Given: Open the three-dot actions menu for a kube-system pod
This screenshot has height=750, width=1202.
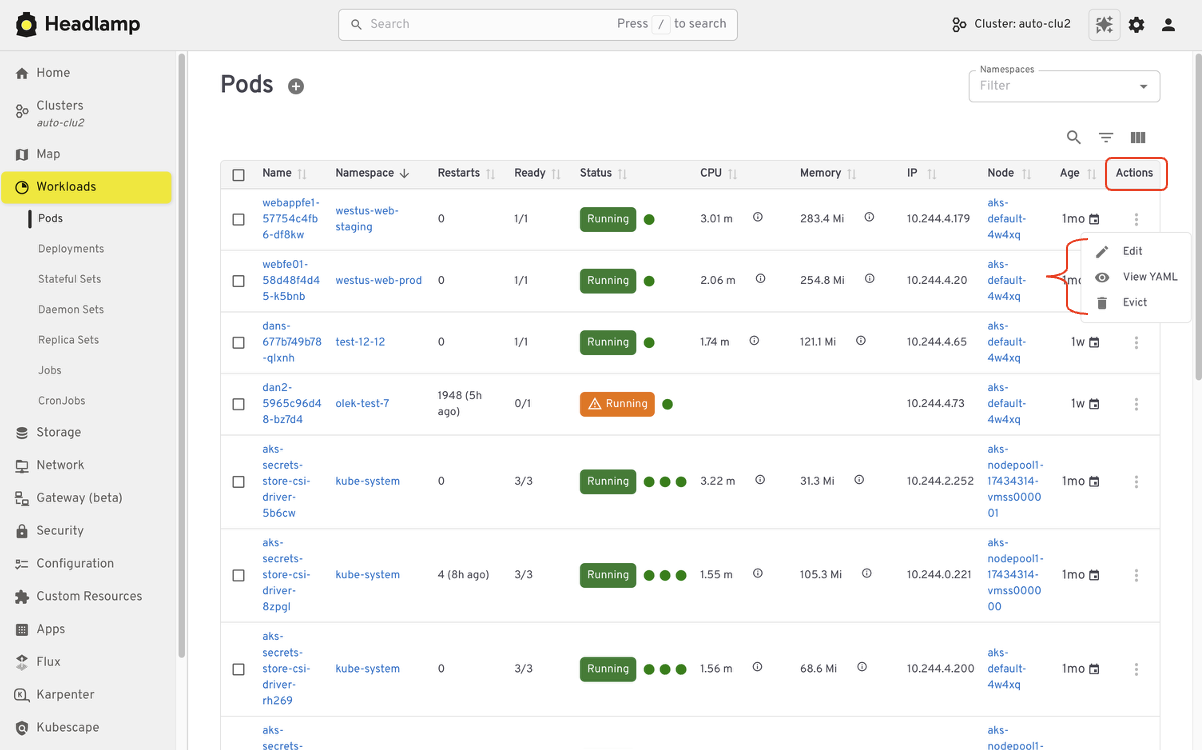Looking at the screenshot, I should click(1136, 481).
